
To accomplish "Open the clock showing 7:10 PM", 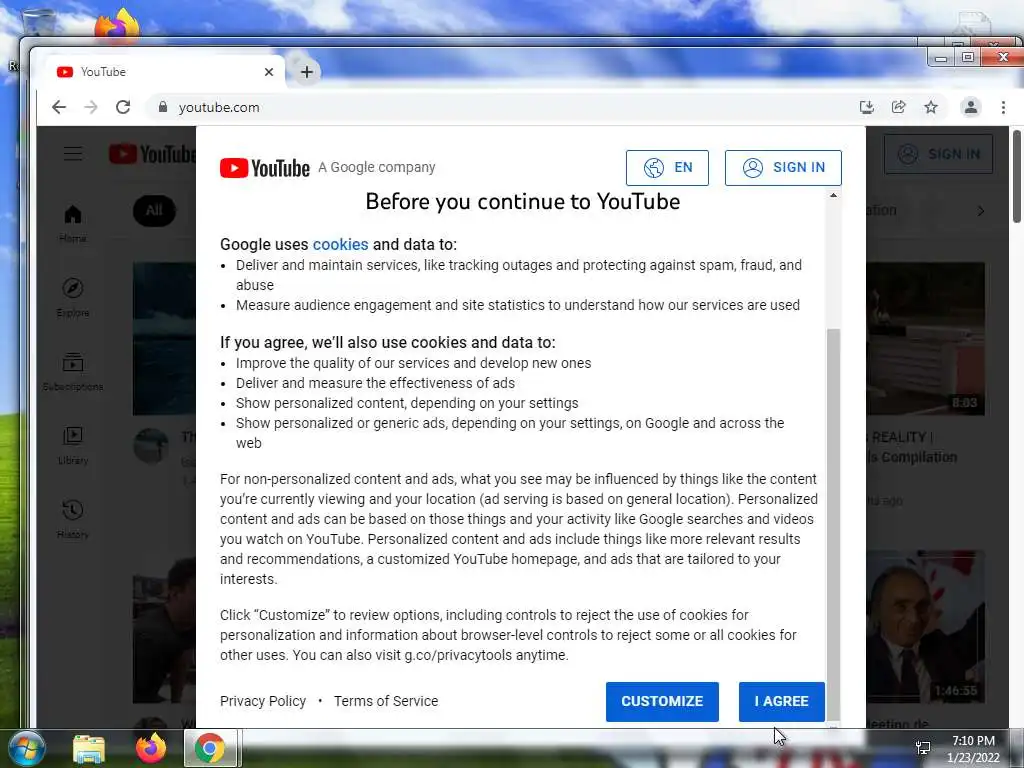I will [973, 749].
